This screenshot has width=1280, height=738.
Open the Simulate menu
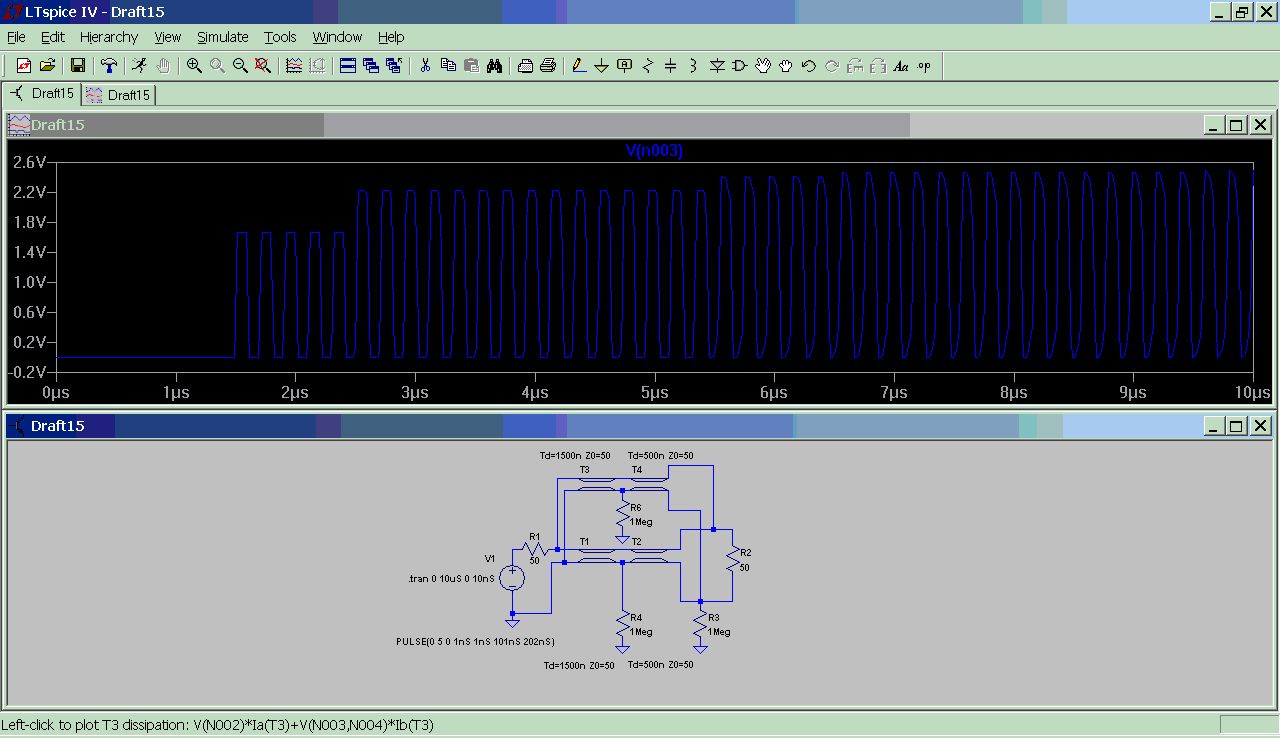[x=222, y=37]
